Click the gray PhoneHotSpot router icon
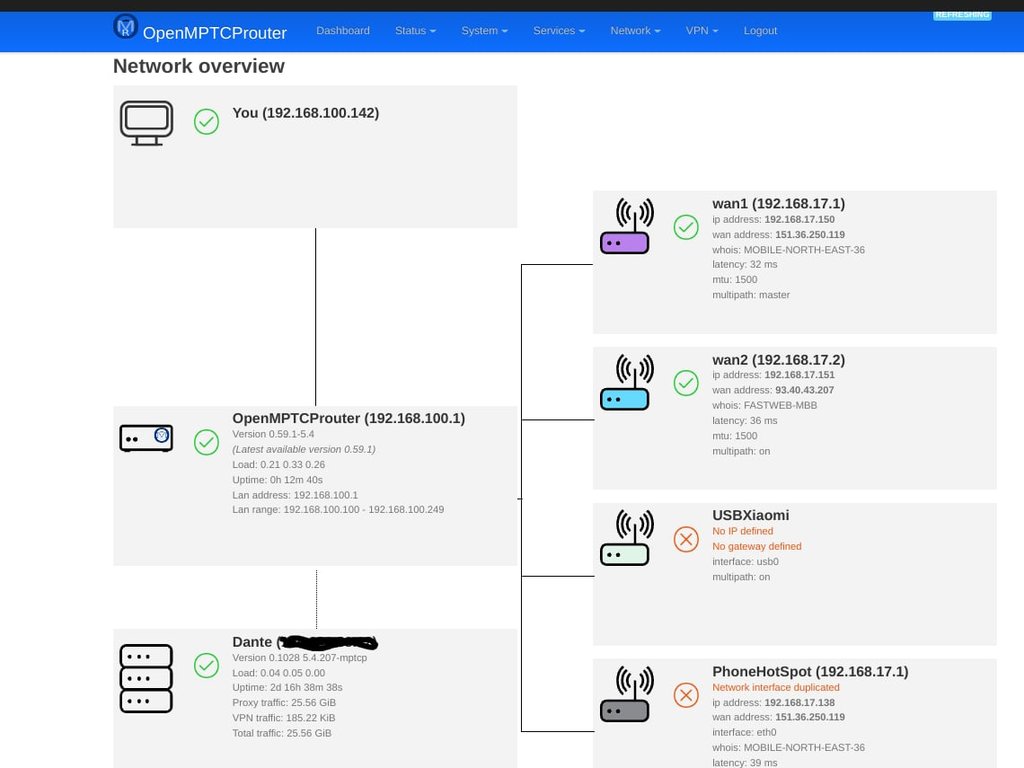Image resolution: width=1024 pixels, height=768 pixels. pos(625,694)
